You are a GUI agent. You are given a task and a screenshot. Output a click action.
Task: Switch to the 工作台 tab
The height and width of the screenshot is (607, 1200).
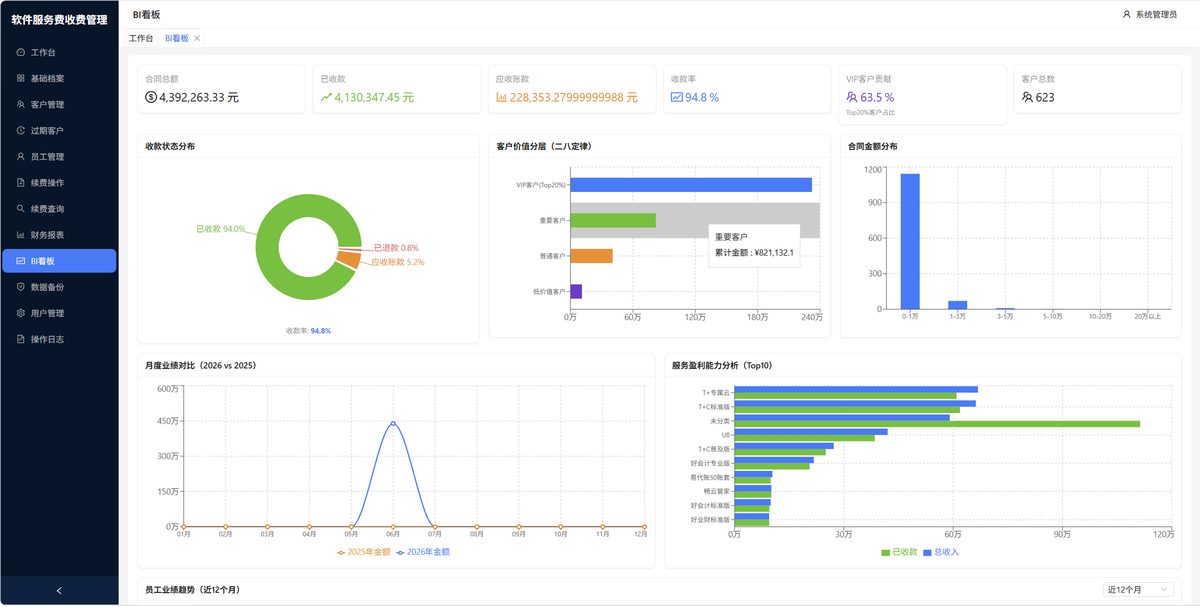tap(141, 38)
